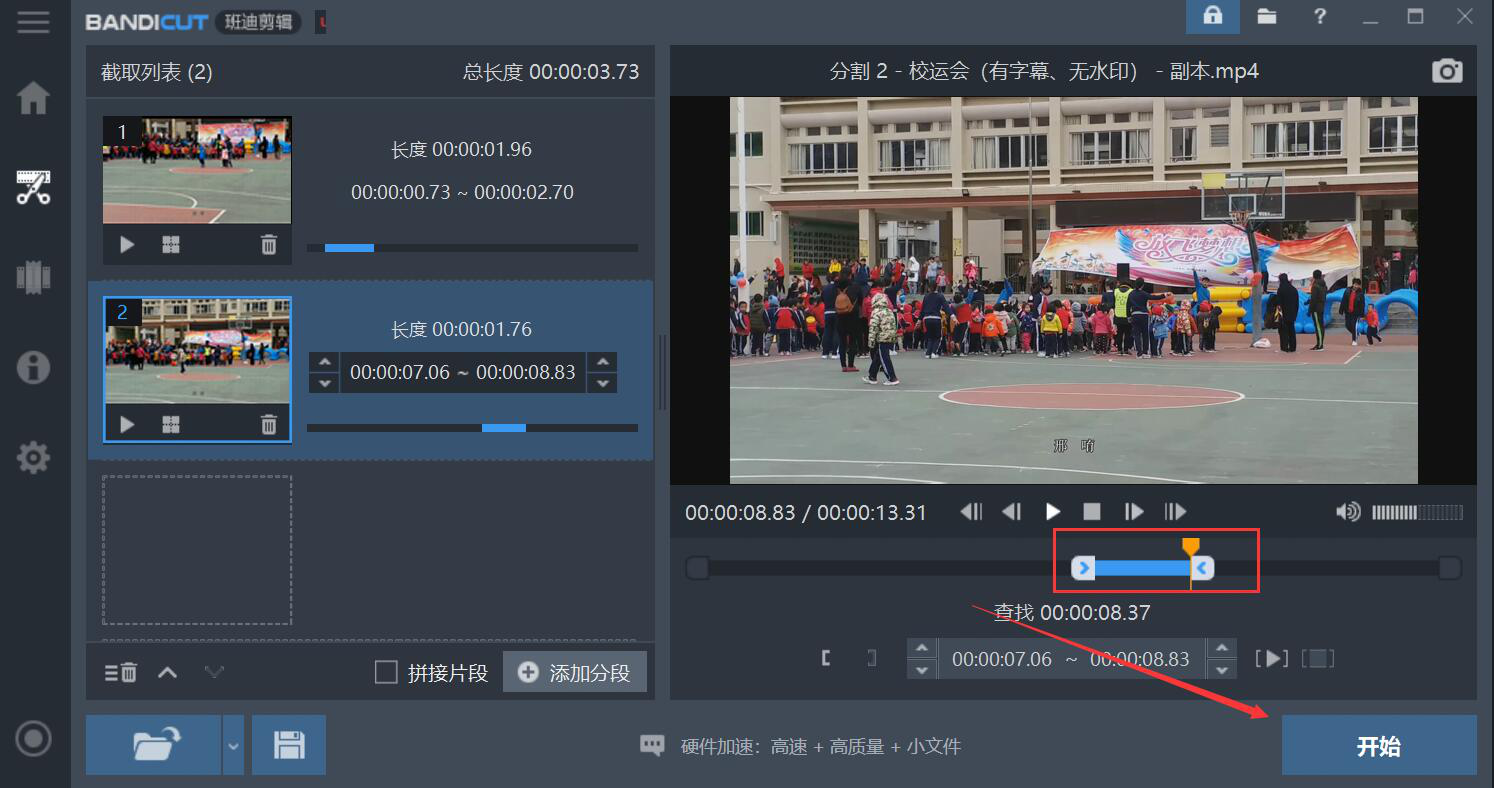The height and width of the screenshot is (788, 1494).
Task: Mute audio using the speaker icon
Action: pos(1348,512)
